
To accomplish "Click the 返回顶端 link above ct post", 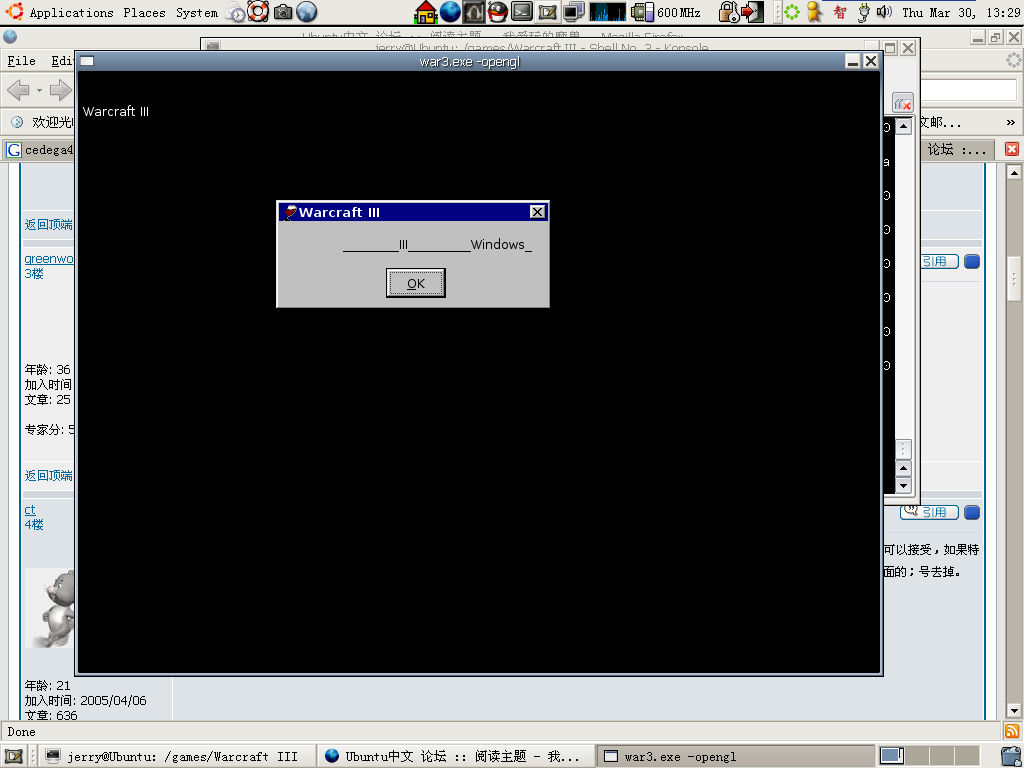I will (x=49, y=475).
